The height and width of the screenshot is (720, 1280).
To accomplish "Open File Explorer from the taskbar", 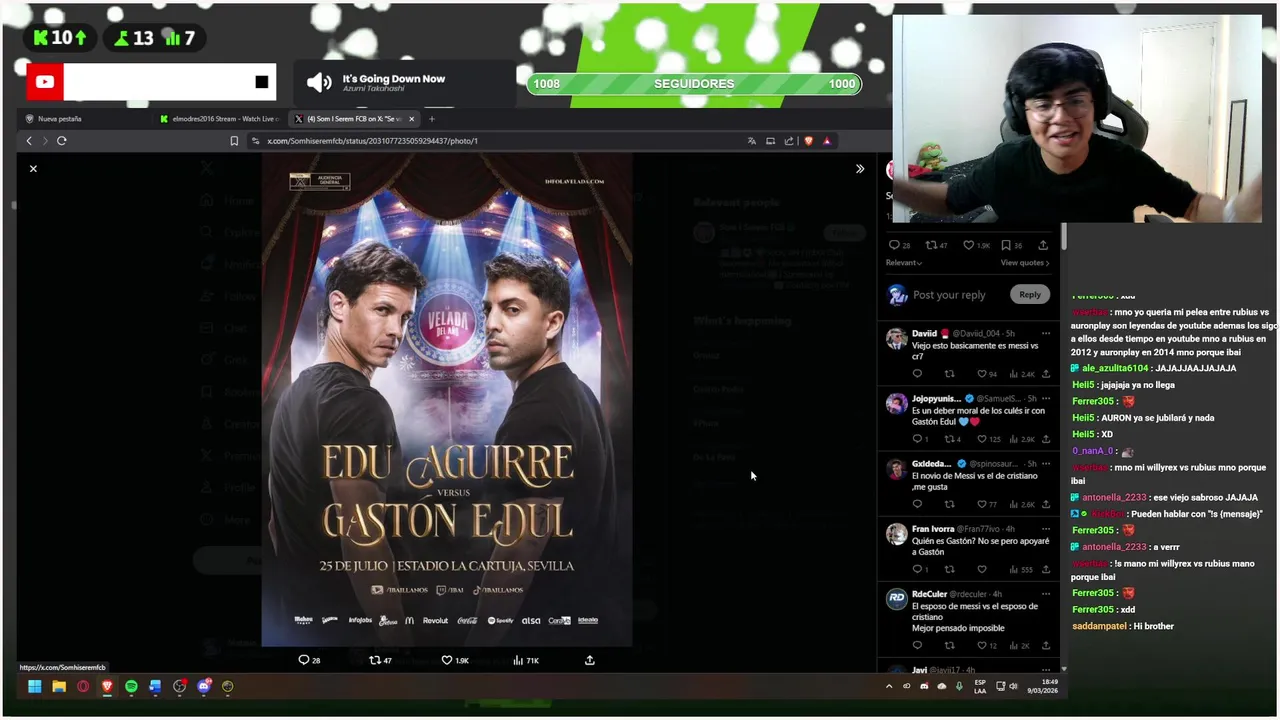I will coord(59,686).
